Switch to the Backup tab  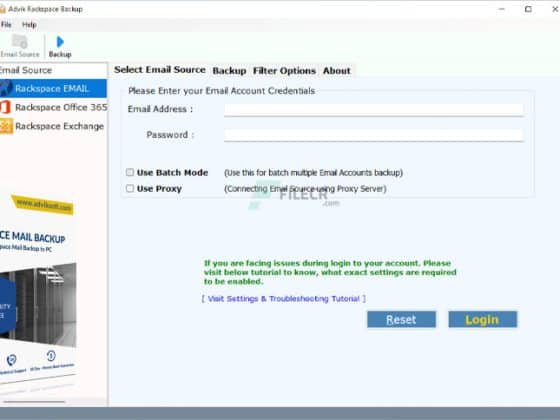pyautogui.click(x=229, y=71)
